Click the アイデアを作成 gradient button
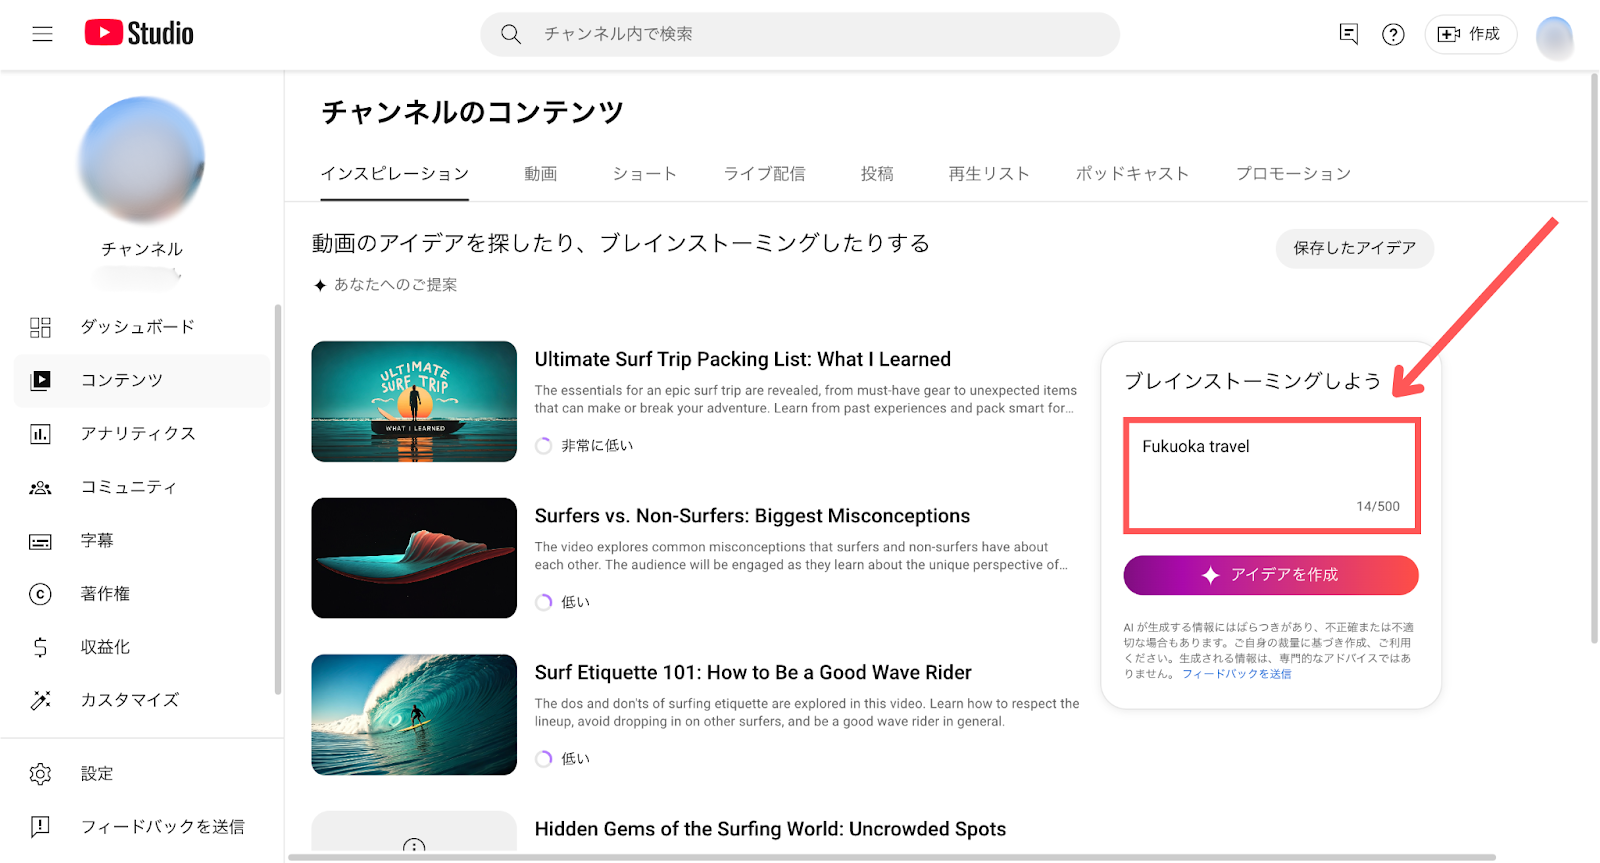This screenshot has width=1600, height=863. (1271, 575)
